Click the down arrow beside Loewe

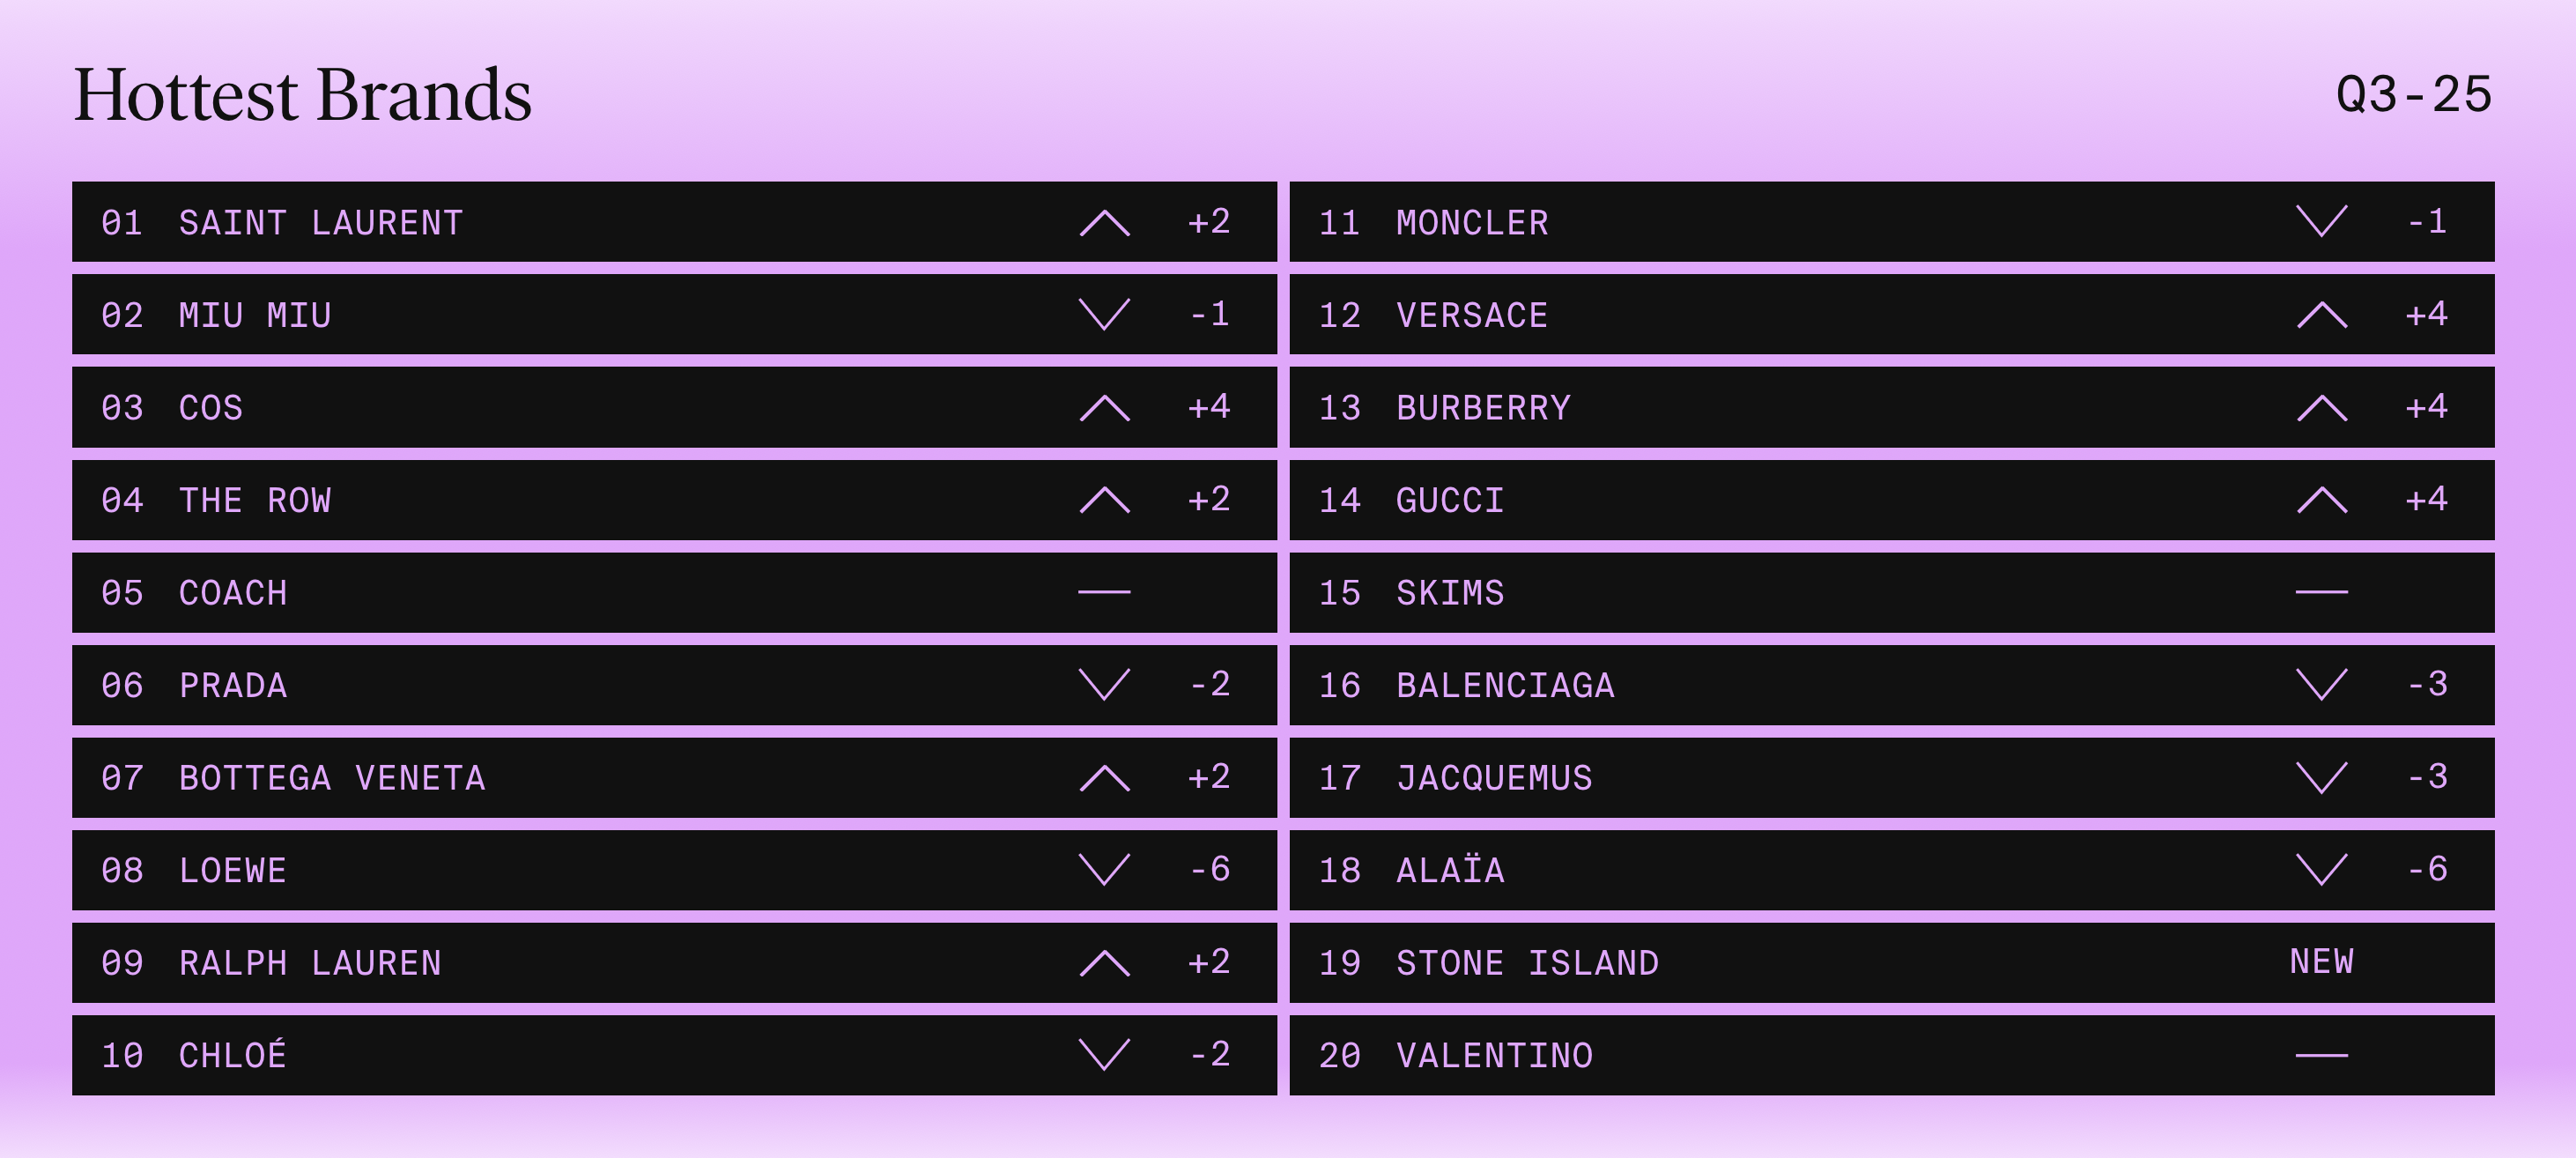1104,869
